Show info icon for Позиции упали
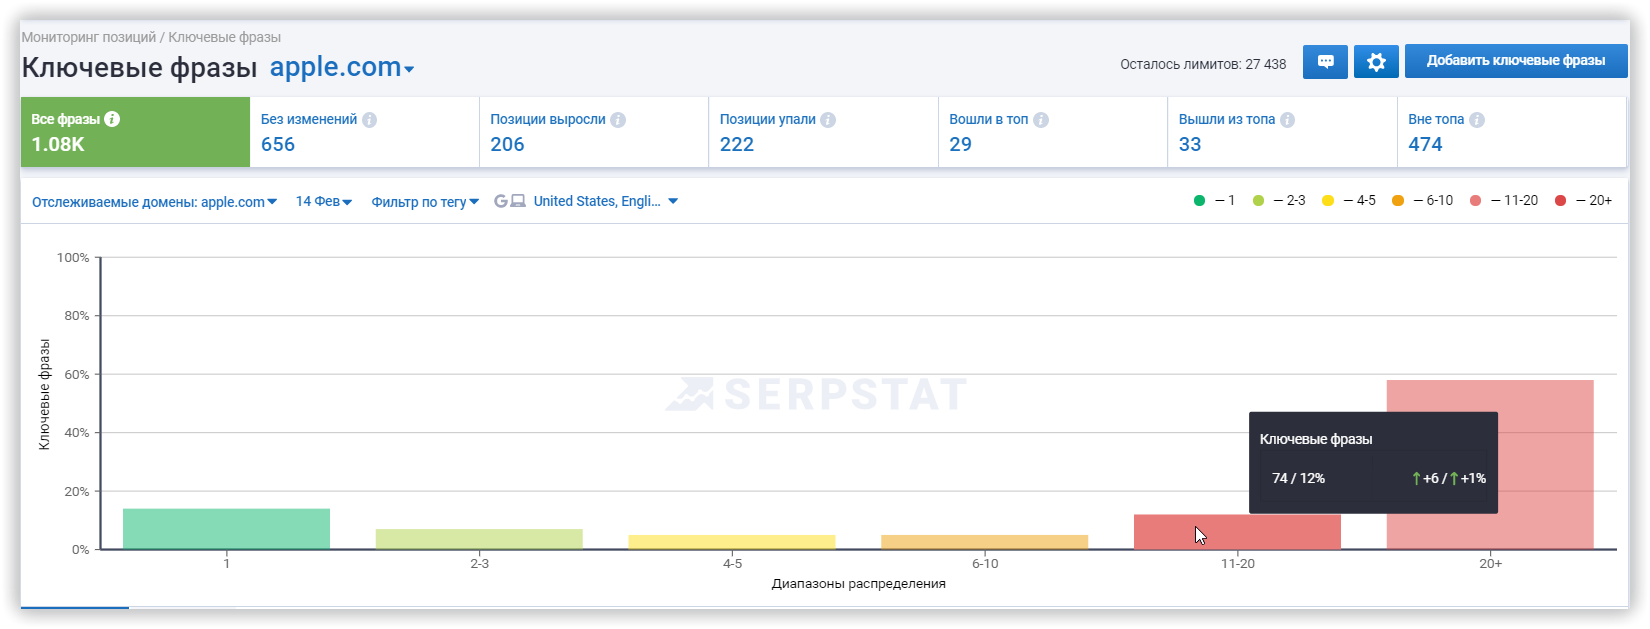 828,120
